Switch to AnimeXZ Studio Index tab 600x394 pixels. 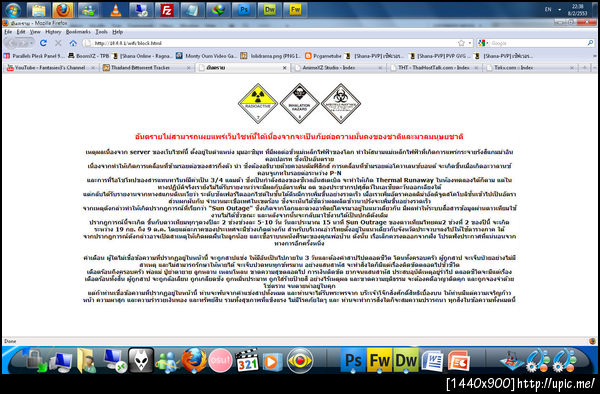coord(338,68)
